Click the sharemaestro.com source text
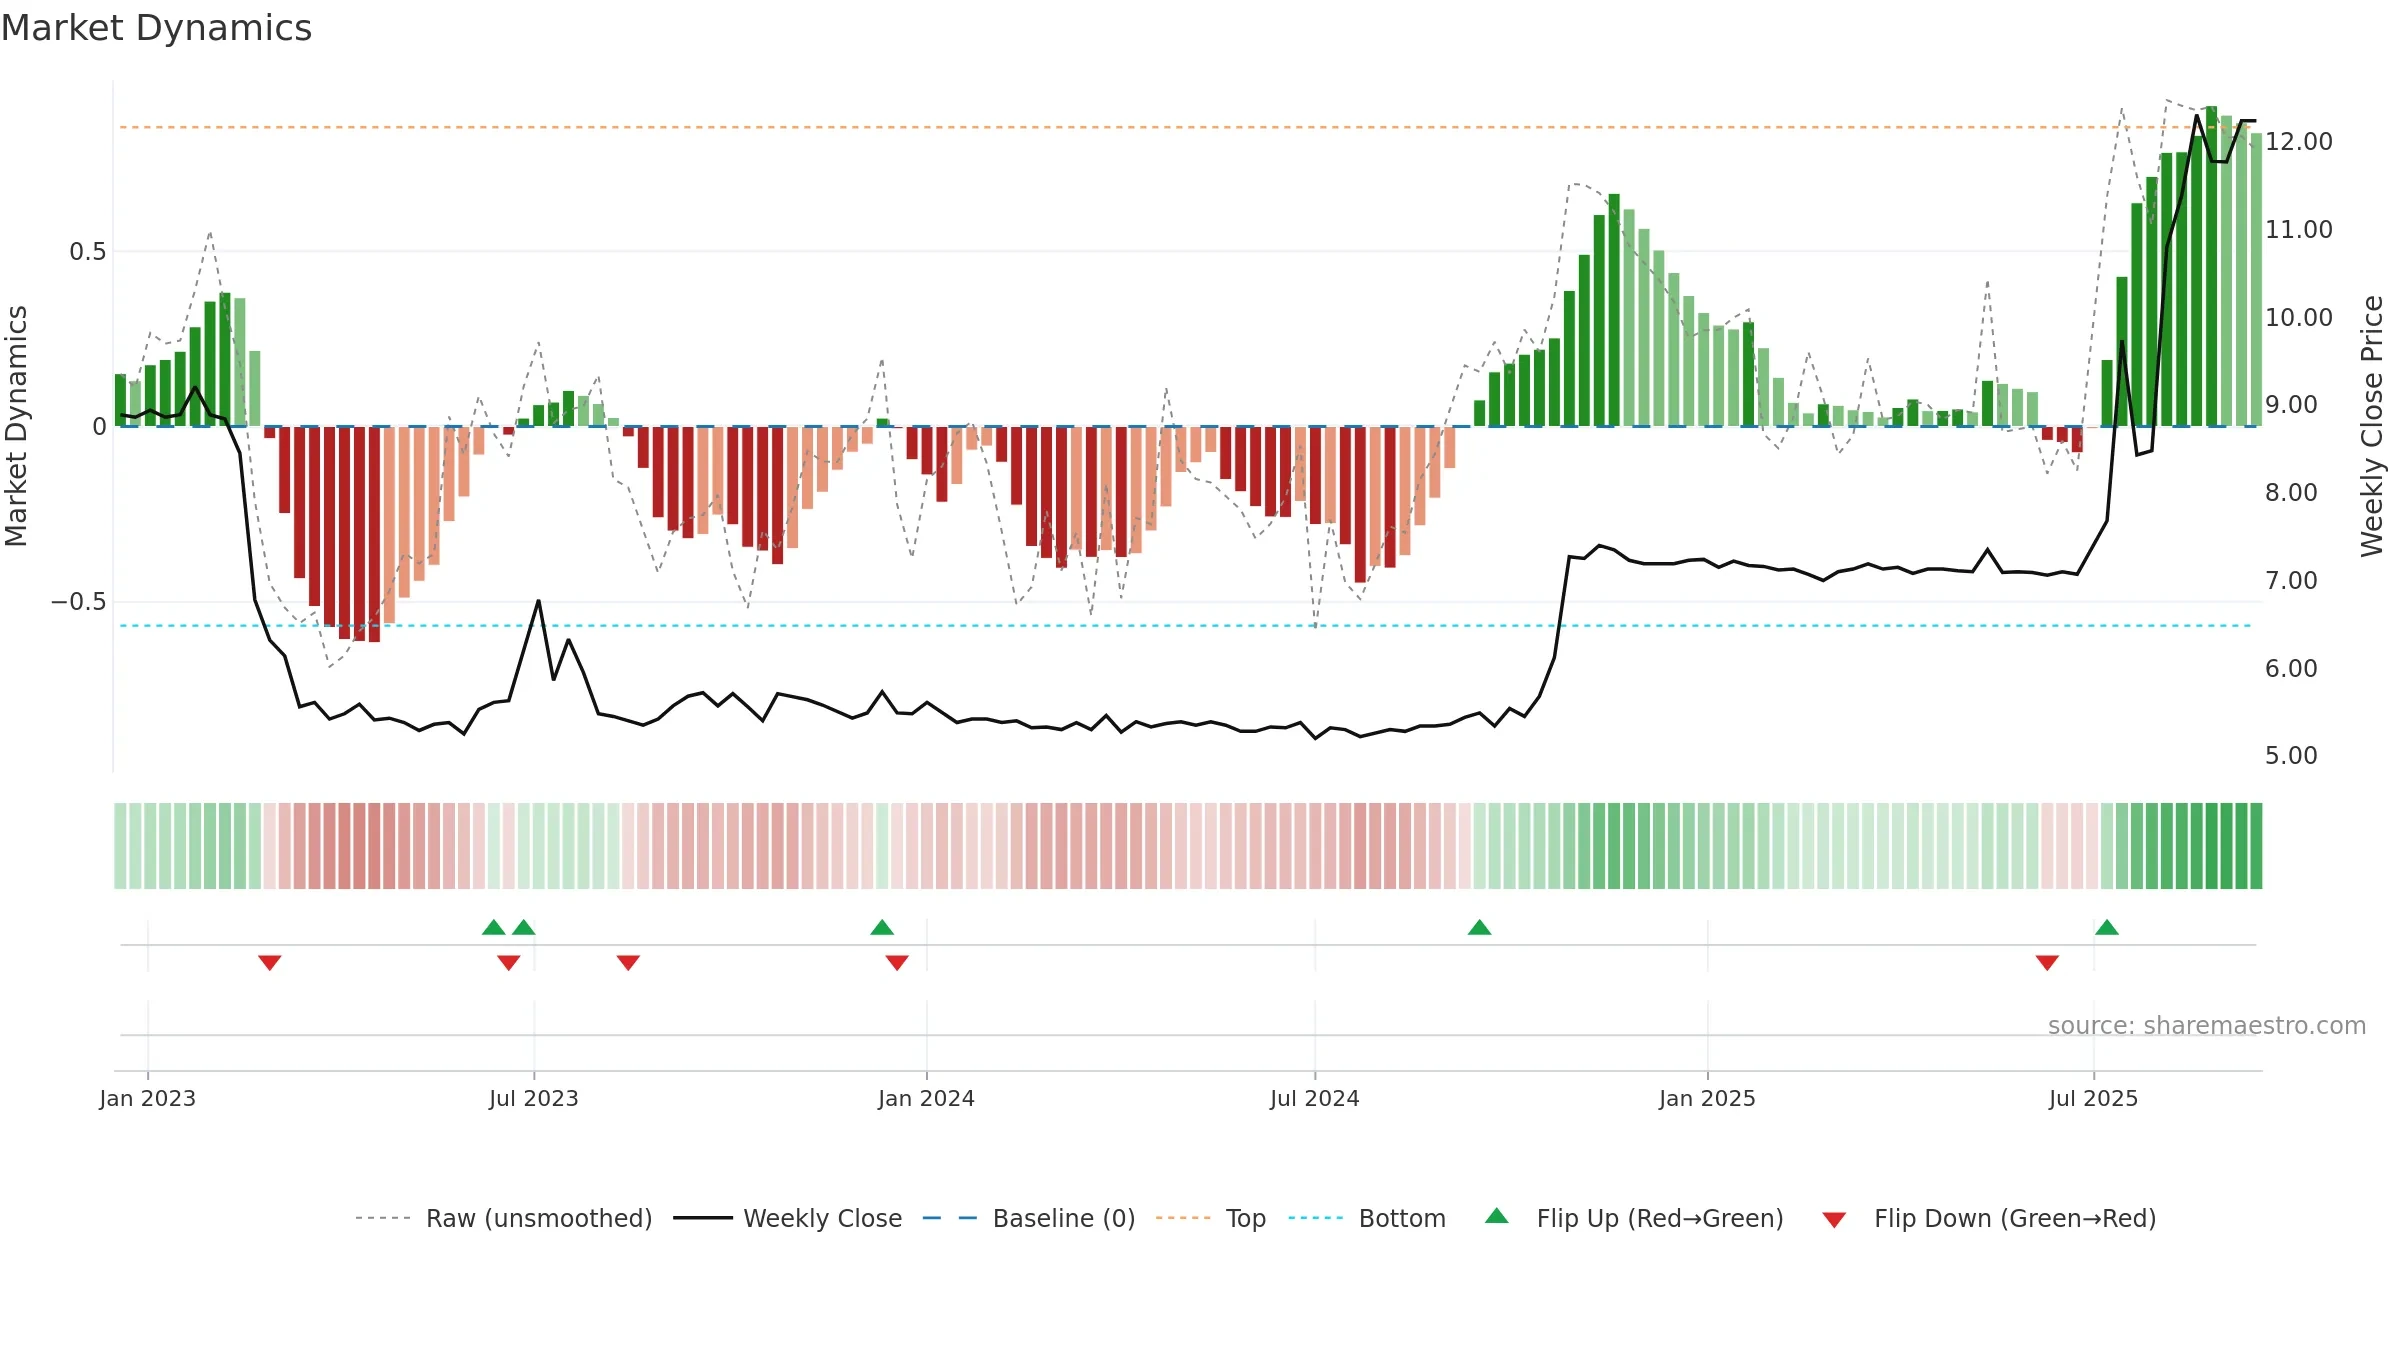This screenshot has width=2400, height=1350. coord(2207,1025)
